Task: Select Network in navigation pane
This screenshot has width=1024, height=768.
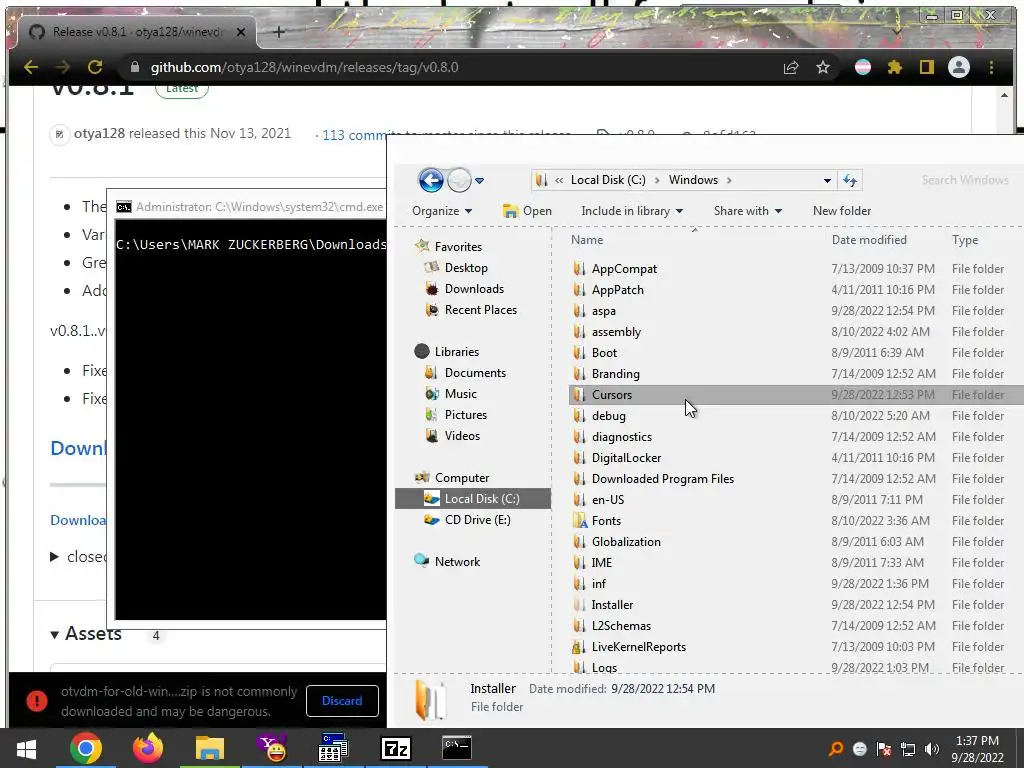Action: (456, 562)
